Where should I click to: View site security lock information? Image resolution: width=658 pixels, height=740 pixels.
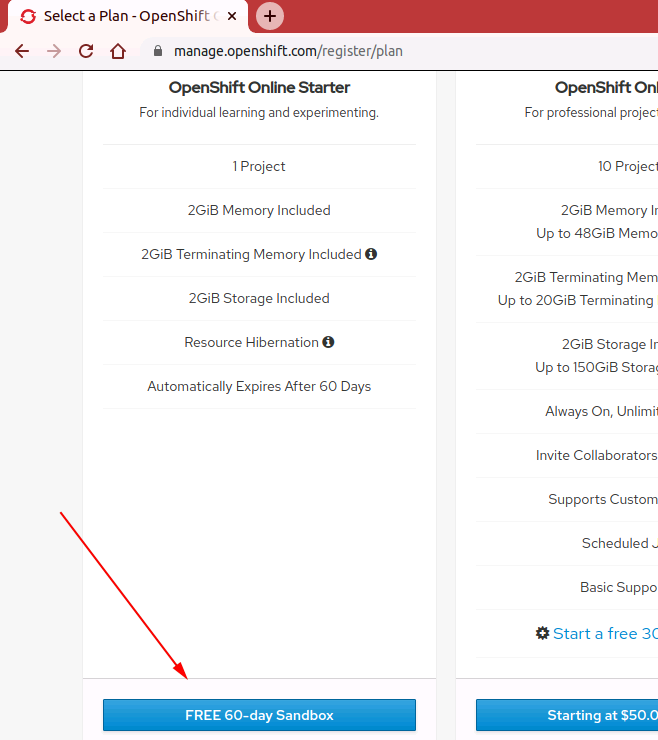tap(158, 51)
